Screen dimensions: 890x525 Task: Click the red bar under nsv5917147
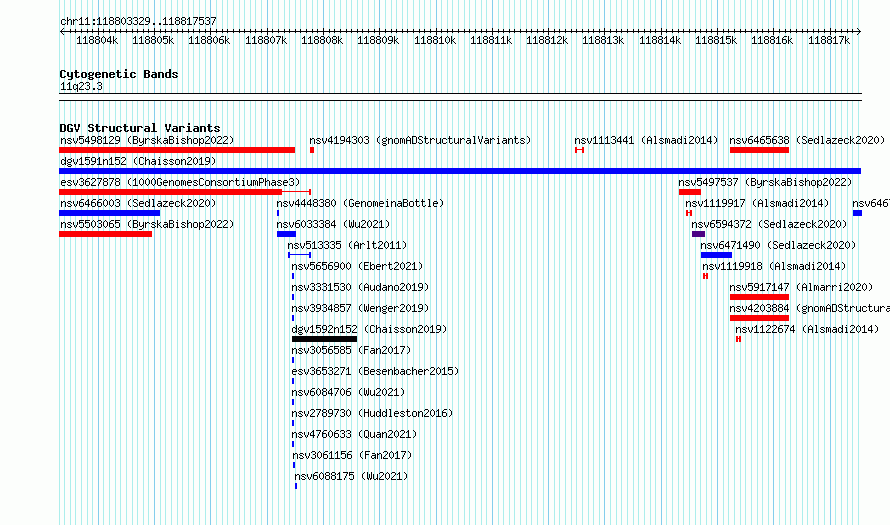pos(759,297)
